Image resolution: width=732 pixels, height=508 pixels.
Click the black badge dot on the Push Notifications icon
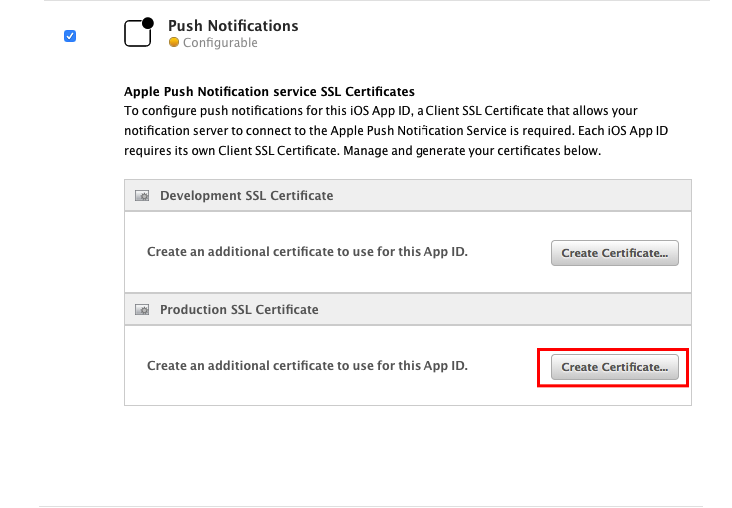[x=149, y=22]
